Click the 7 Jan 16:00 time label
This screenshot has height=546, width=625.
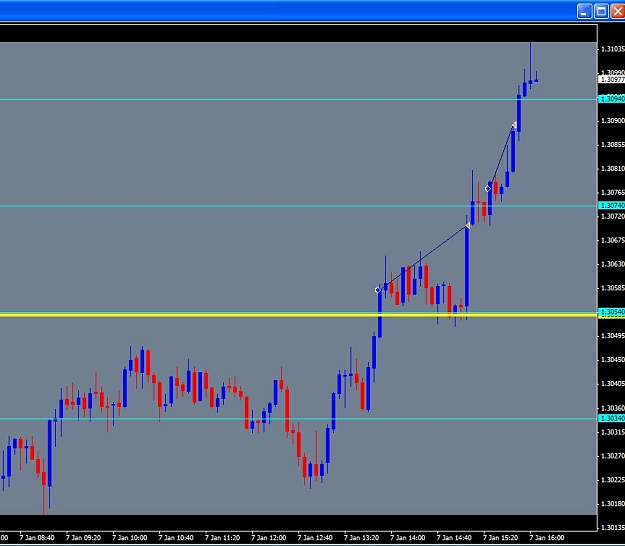click(x=547, y=538)
